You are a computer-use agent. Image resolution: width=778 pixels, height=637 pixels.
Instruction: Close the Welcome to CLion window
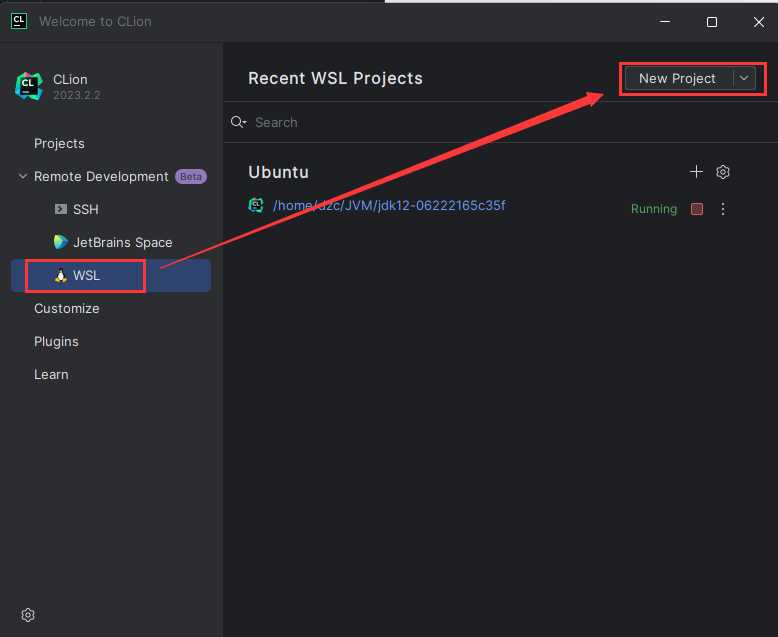pos(759,22)
